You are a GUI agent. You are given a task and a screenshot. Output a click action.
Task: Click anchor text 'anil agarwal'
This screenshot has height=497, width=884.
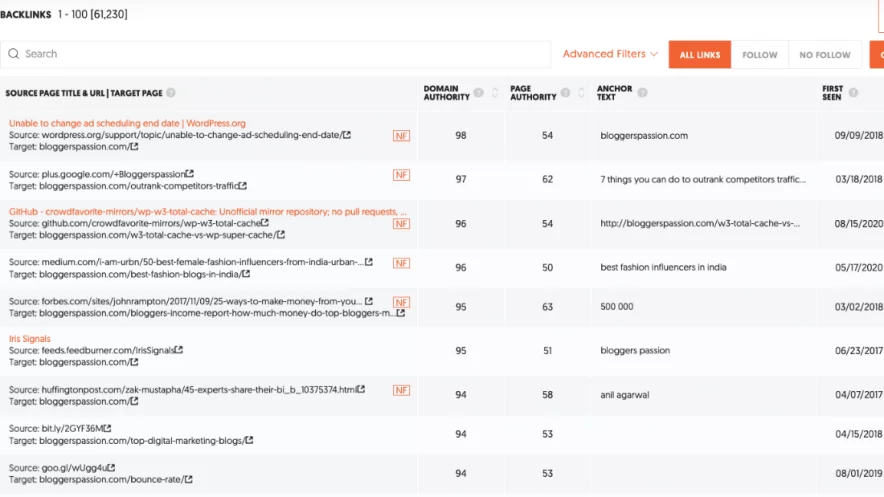625,394
